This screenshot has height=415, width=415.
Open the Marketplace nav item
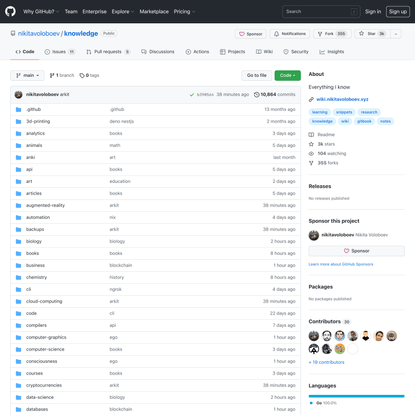tap(154, 12)
